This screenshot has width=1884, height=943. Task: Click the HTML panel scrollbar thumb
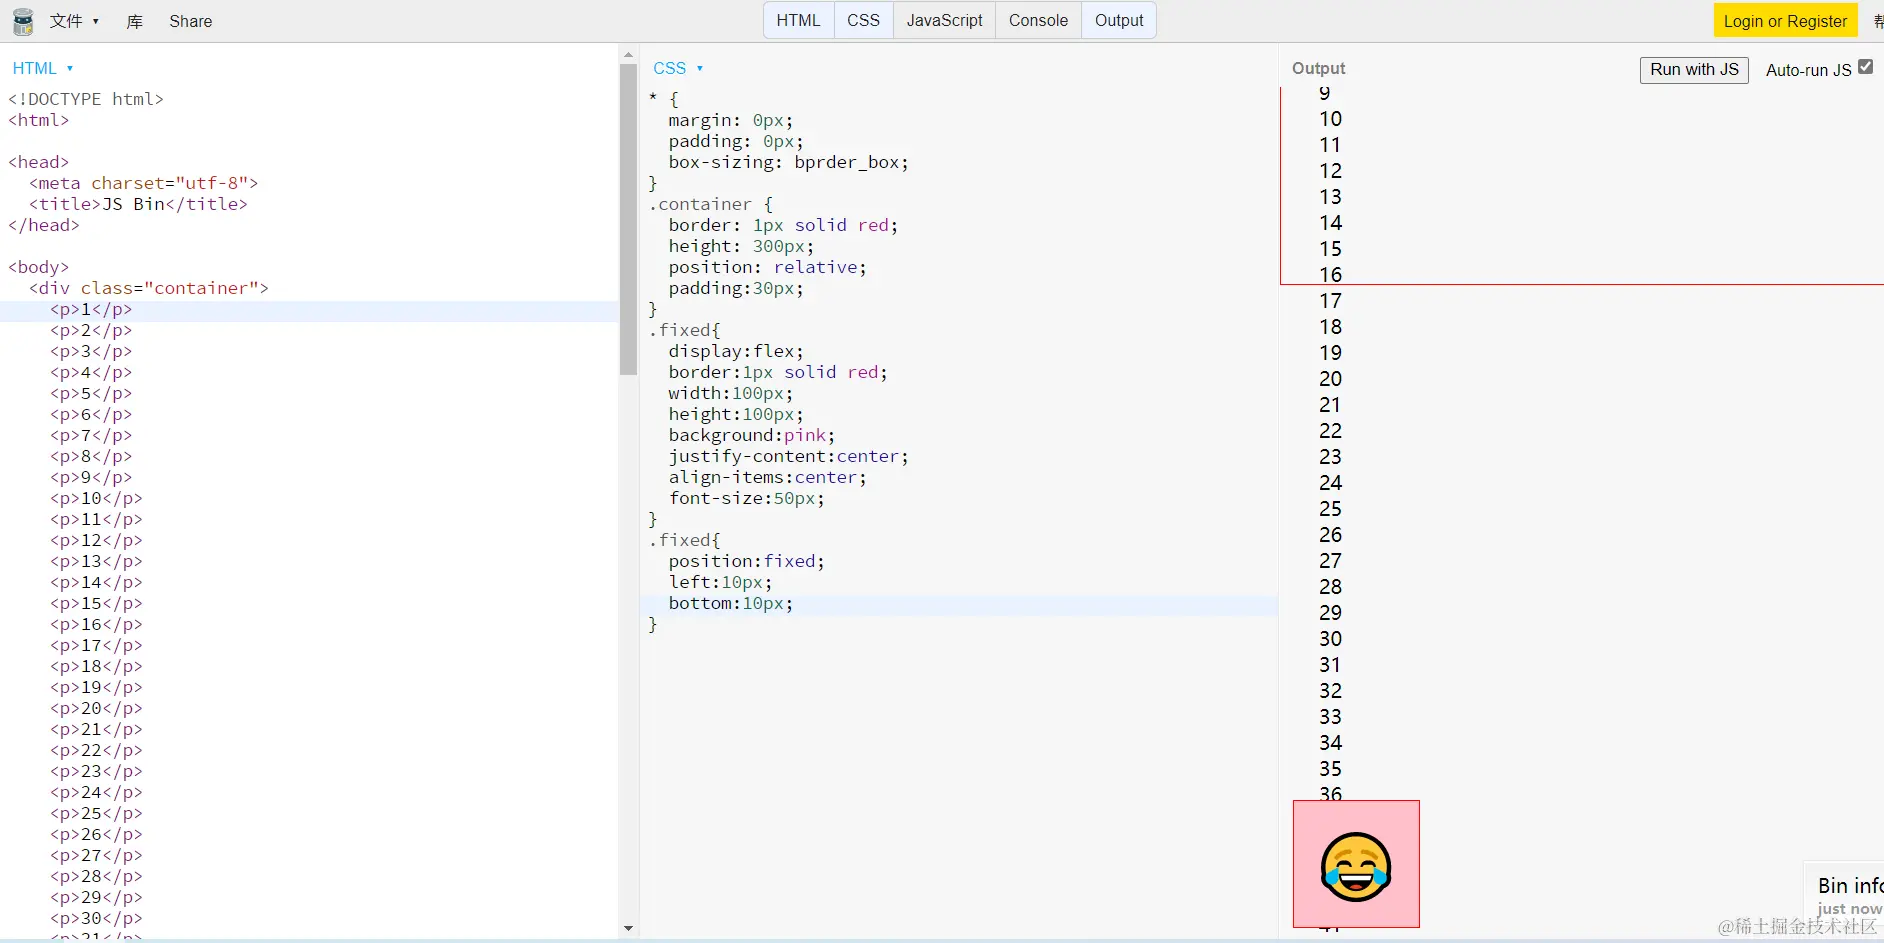pos(628,219)
